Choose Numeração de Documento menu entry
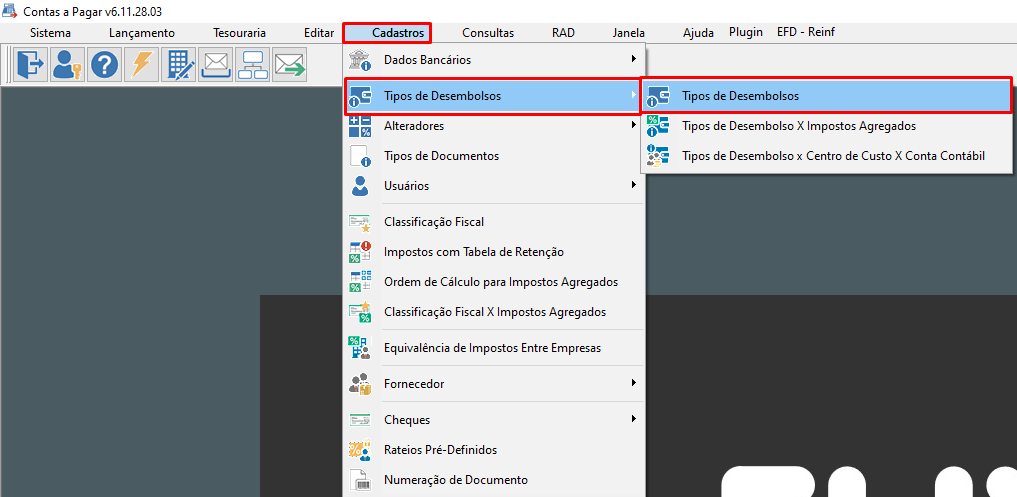1017x497 pixels. click(494, 480)
